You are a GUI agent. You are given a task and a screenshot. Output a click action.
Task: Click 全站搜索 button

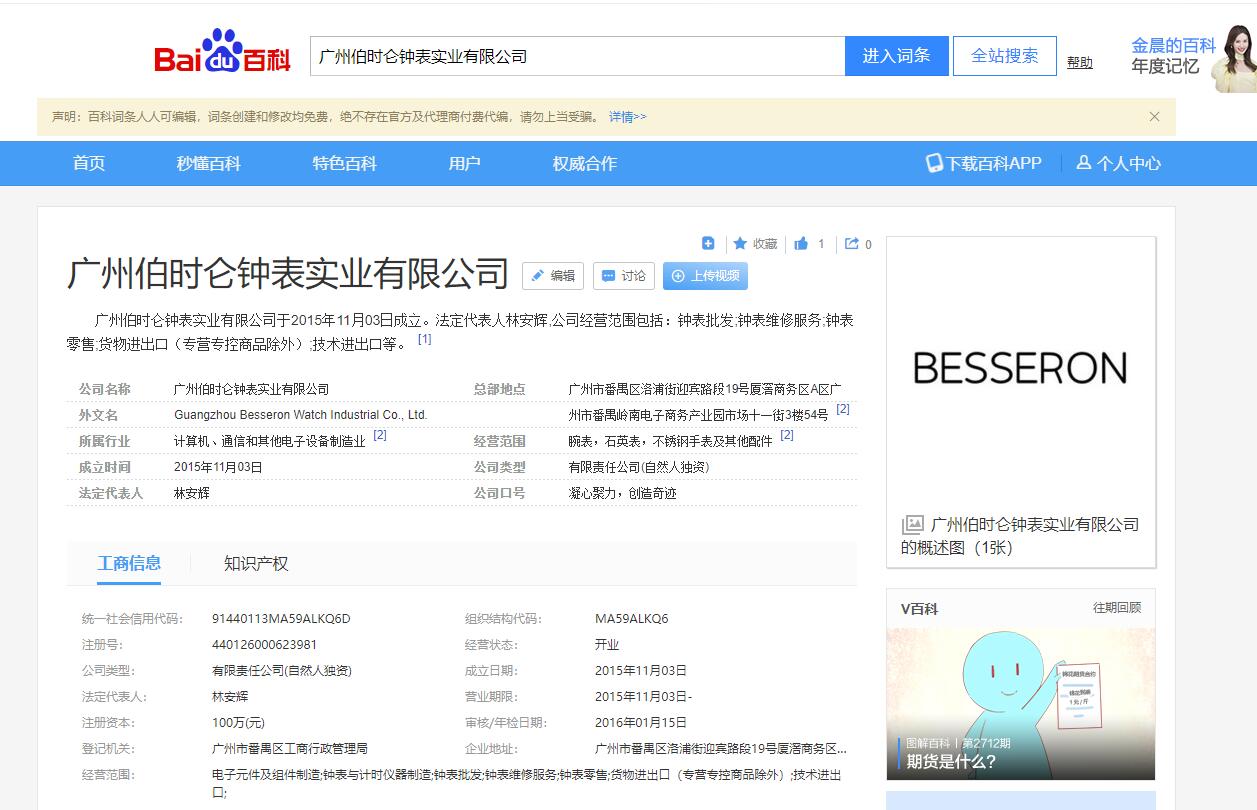1005,56
